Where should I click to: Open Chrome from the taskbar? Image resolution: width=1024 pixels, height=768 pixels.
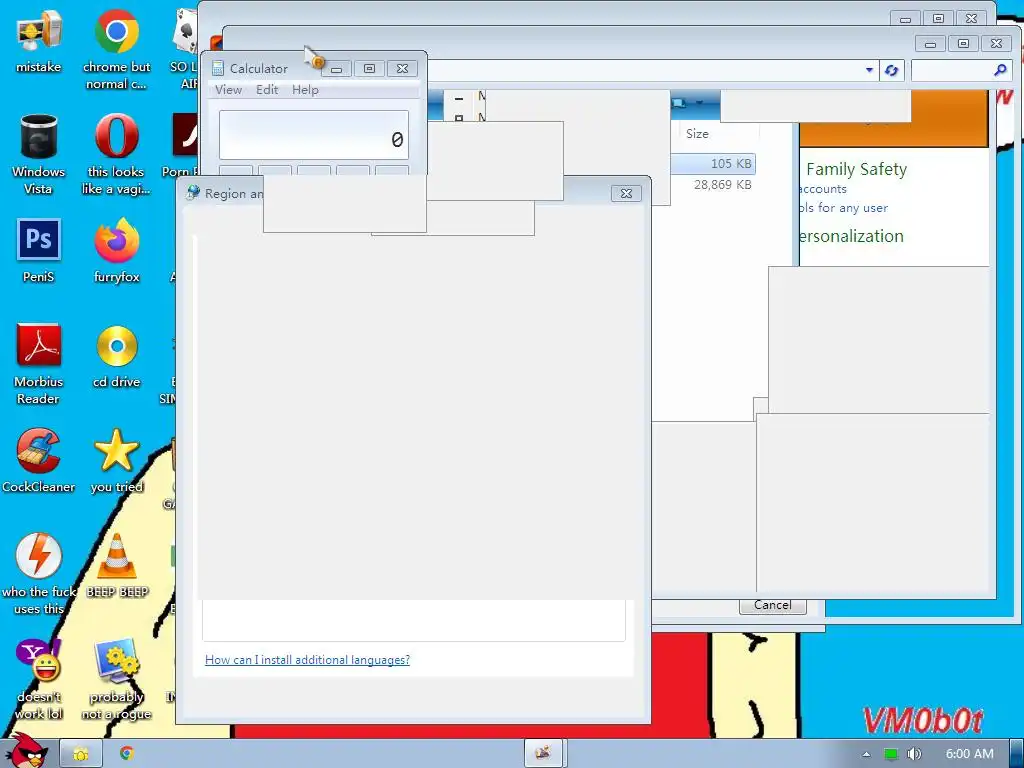(x=127, y=754)
